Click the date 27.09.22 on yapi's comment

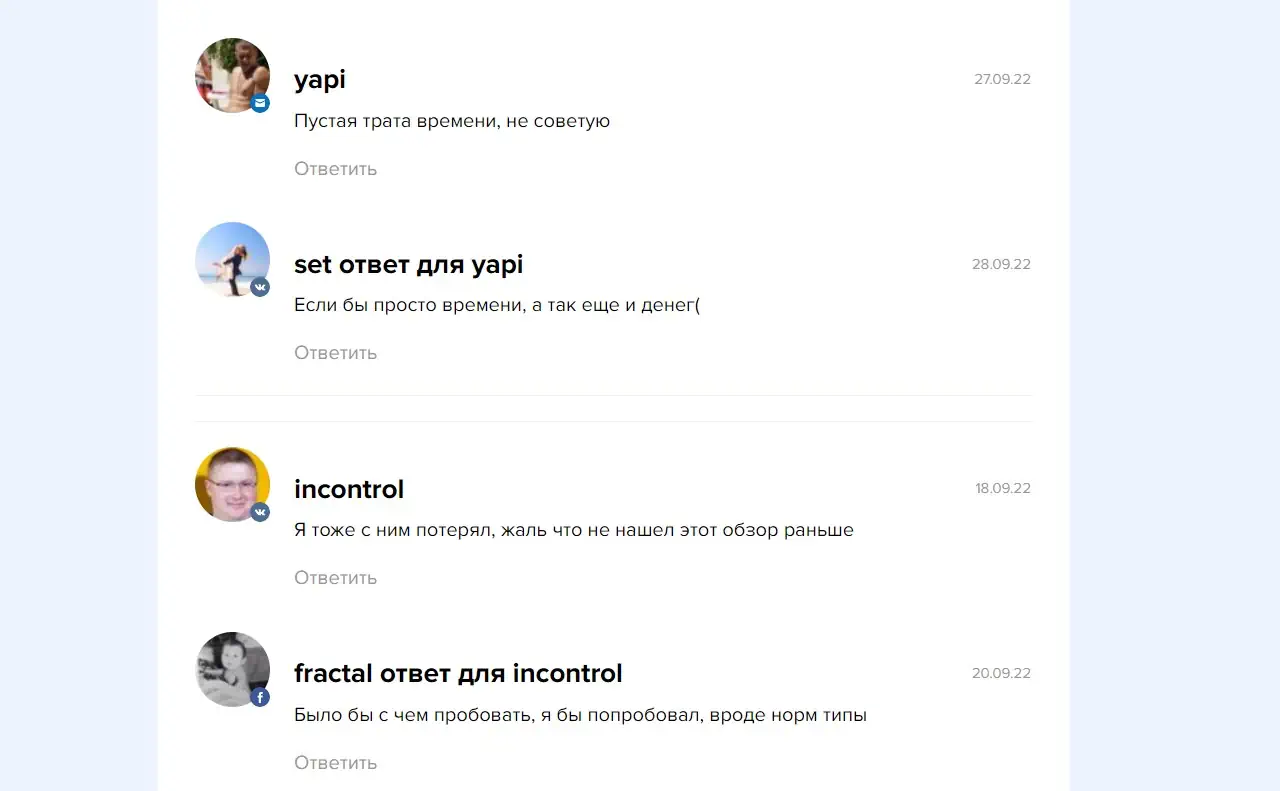[x=1002, y=79]
